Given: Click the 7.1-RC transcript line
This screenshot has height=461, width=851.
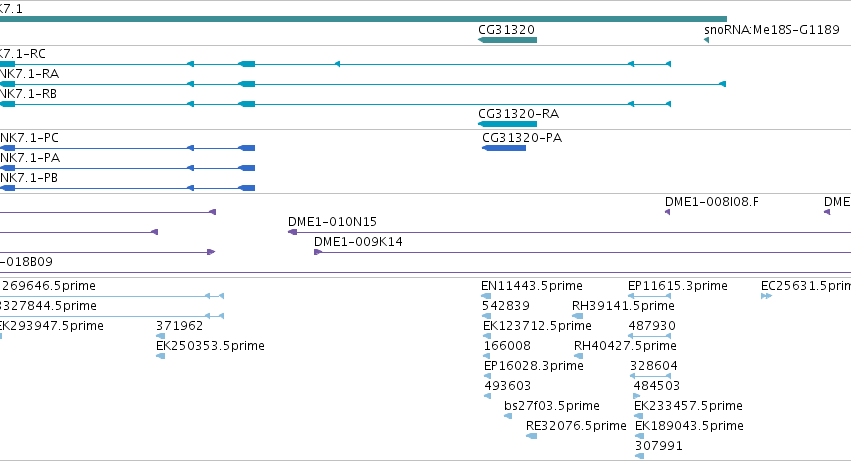Looking at the screenshot, I should [x=335, y=64].
